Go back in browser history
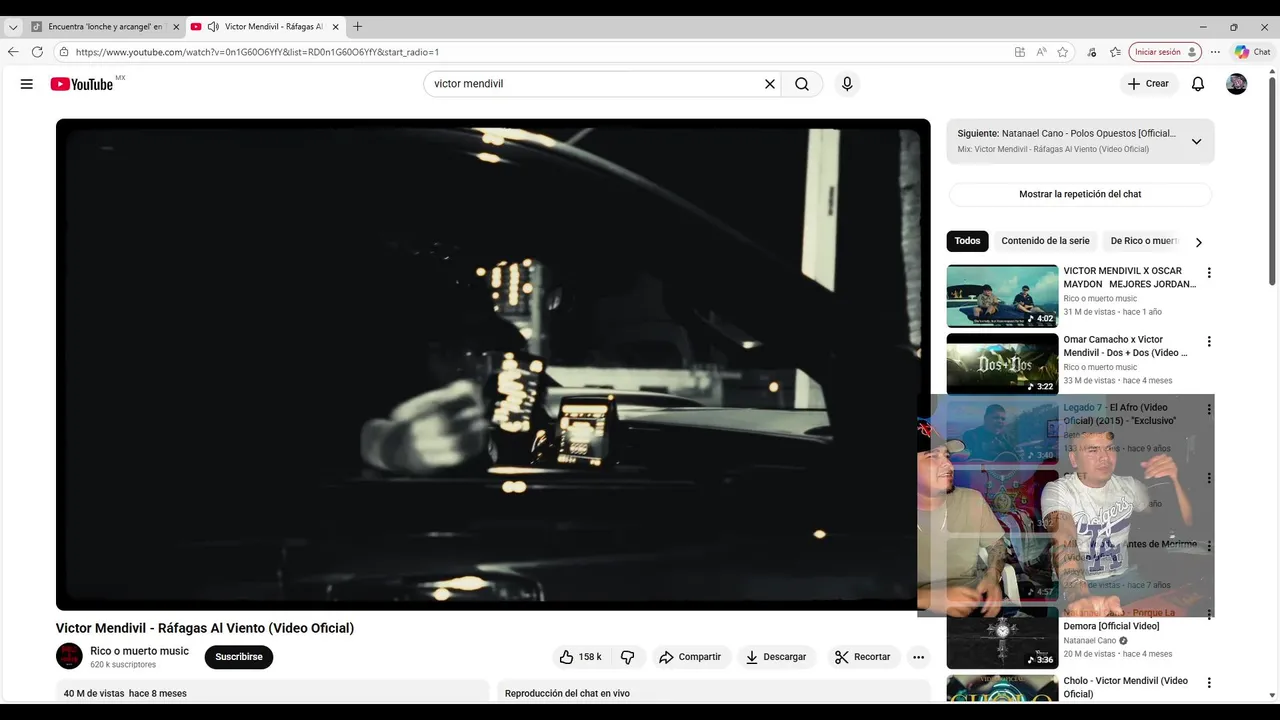This screenshot has width=1280, height=720. coord(13,52)
